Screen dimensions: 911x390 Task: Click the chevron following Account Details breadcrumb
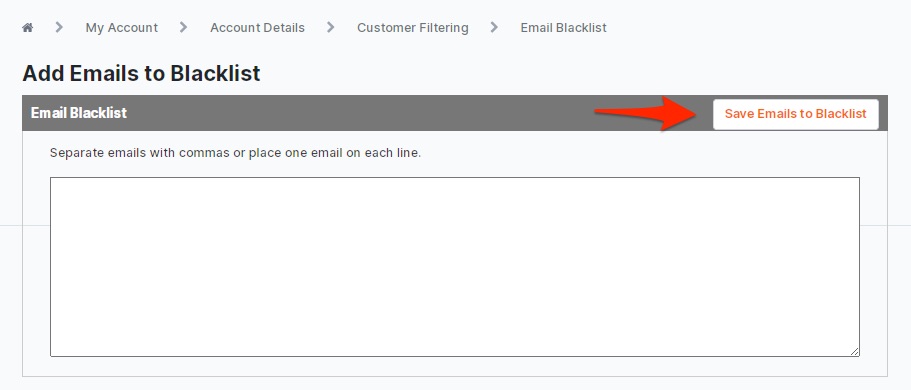[x=331, y=27]
